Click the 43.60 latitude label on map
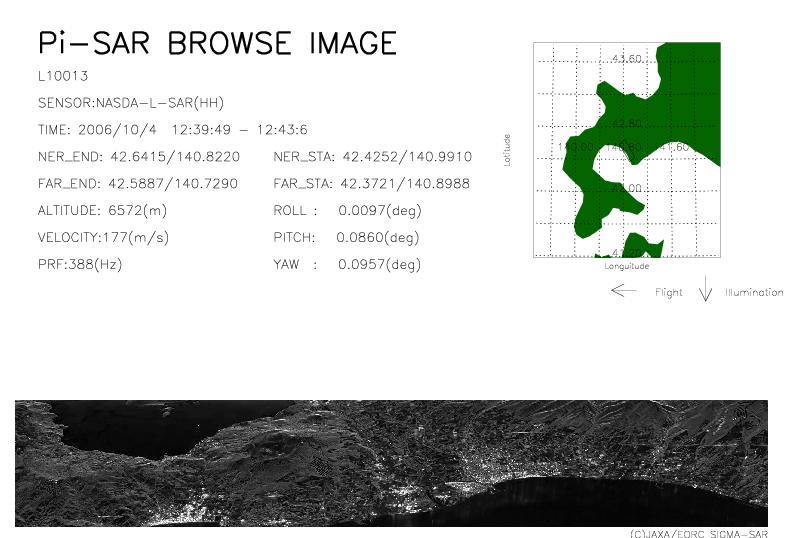Image resolution: width=785 pixels, height=538 pixels. pos(627,59)
